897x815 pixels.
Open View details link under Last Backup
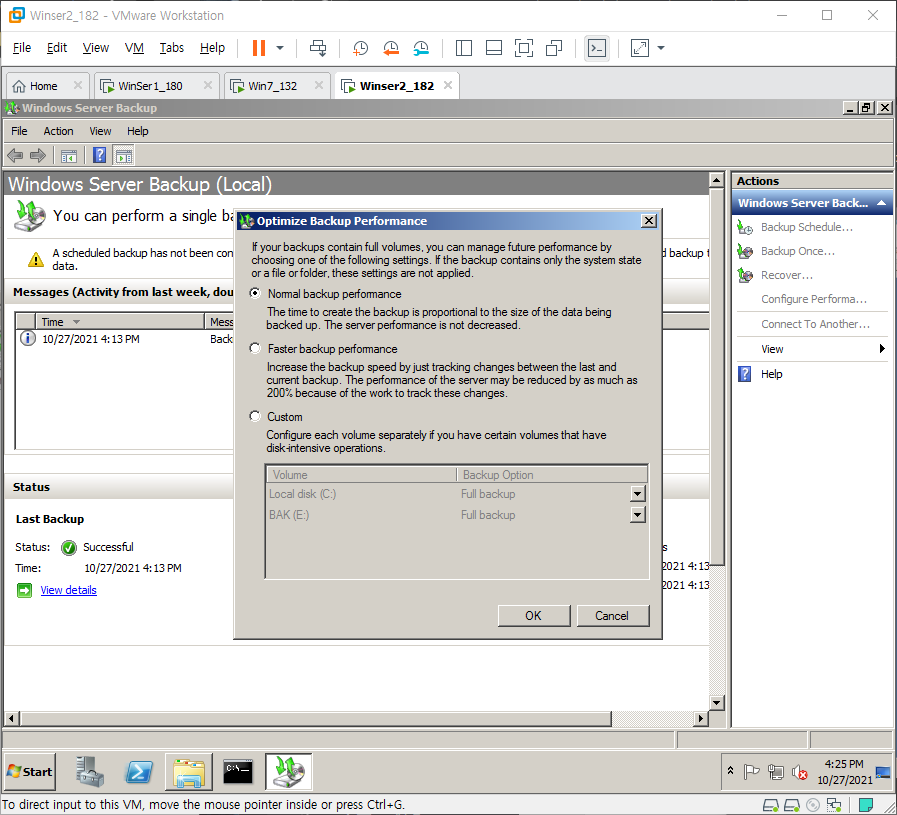69,590
